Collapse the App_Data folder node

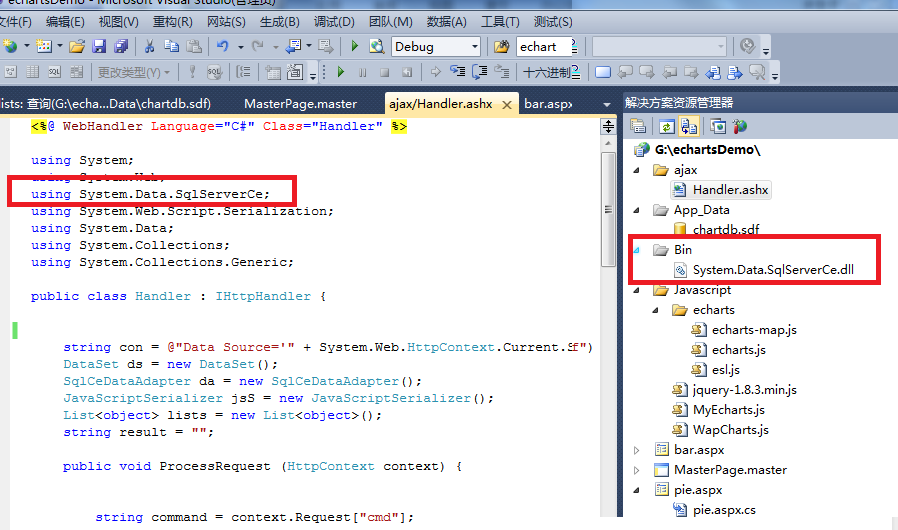[637, 210]
